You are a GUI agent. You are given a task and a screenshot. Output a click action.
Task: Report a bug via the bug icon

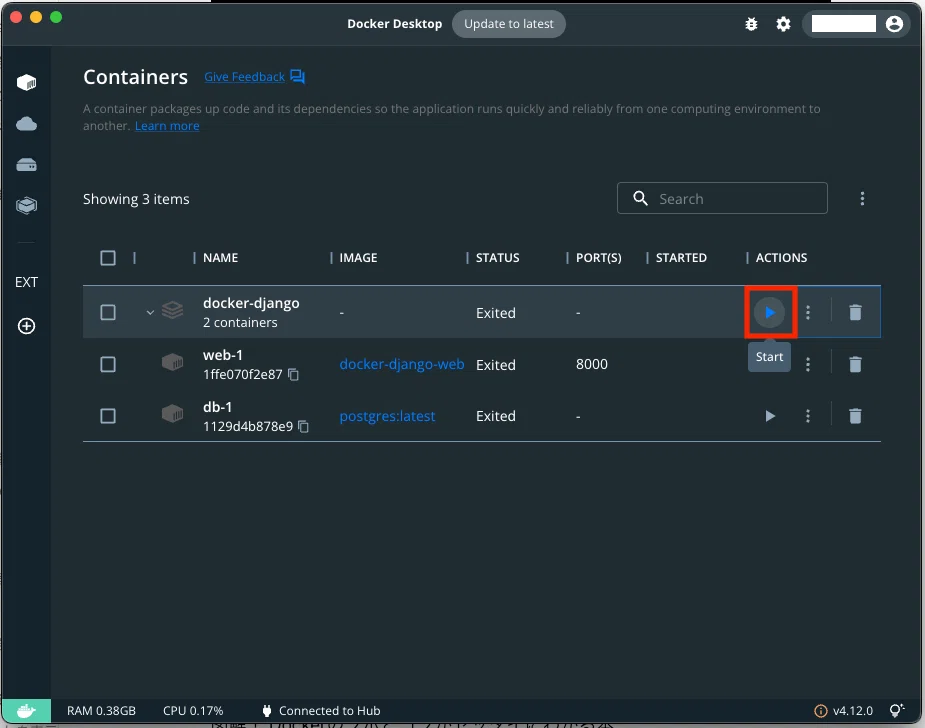click(751, 24)
